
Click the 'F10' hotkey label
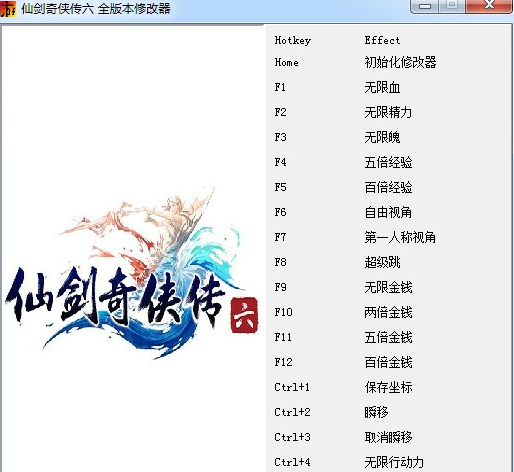pos(283,312)
